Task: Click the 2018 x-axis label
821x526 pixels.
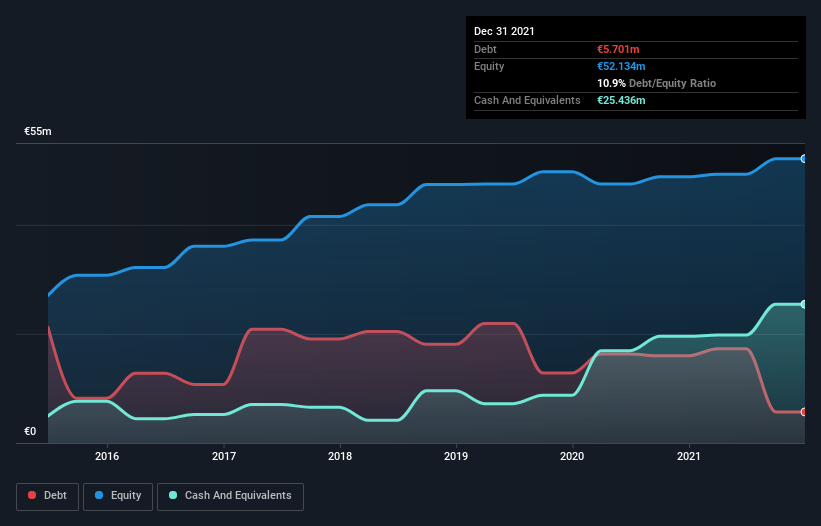Action: click(340, 456)
